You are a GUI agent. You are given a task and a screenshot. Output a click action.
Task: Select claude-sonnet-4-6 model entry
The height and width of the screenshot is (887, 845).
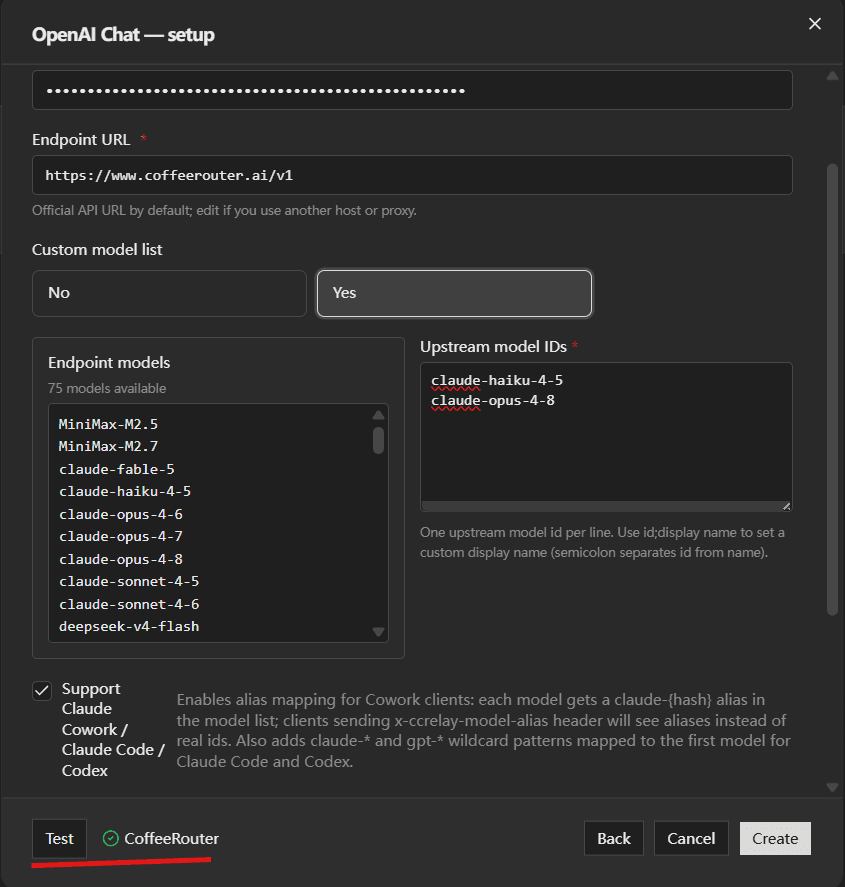click(129, 604)
